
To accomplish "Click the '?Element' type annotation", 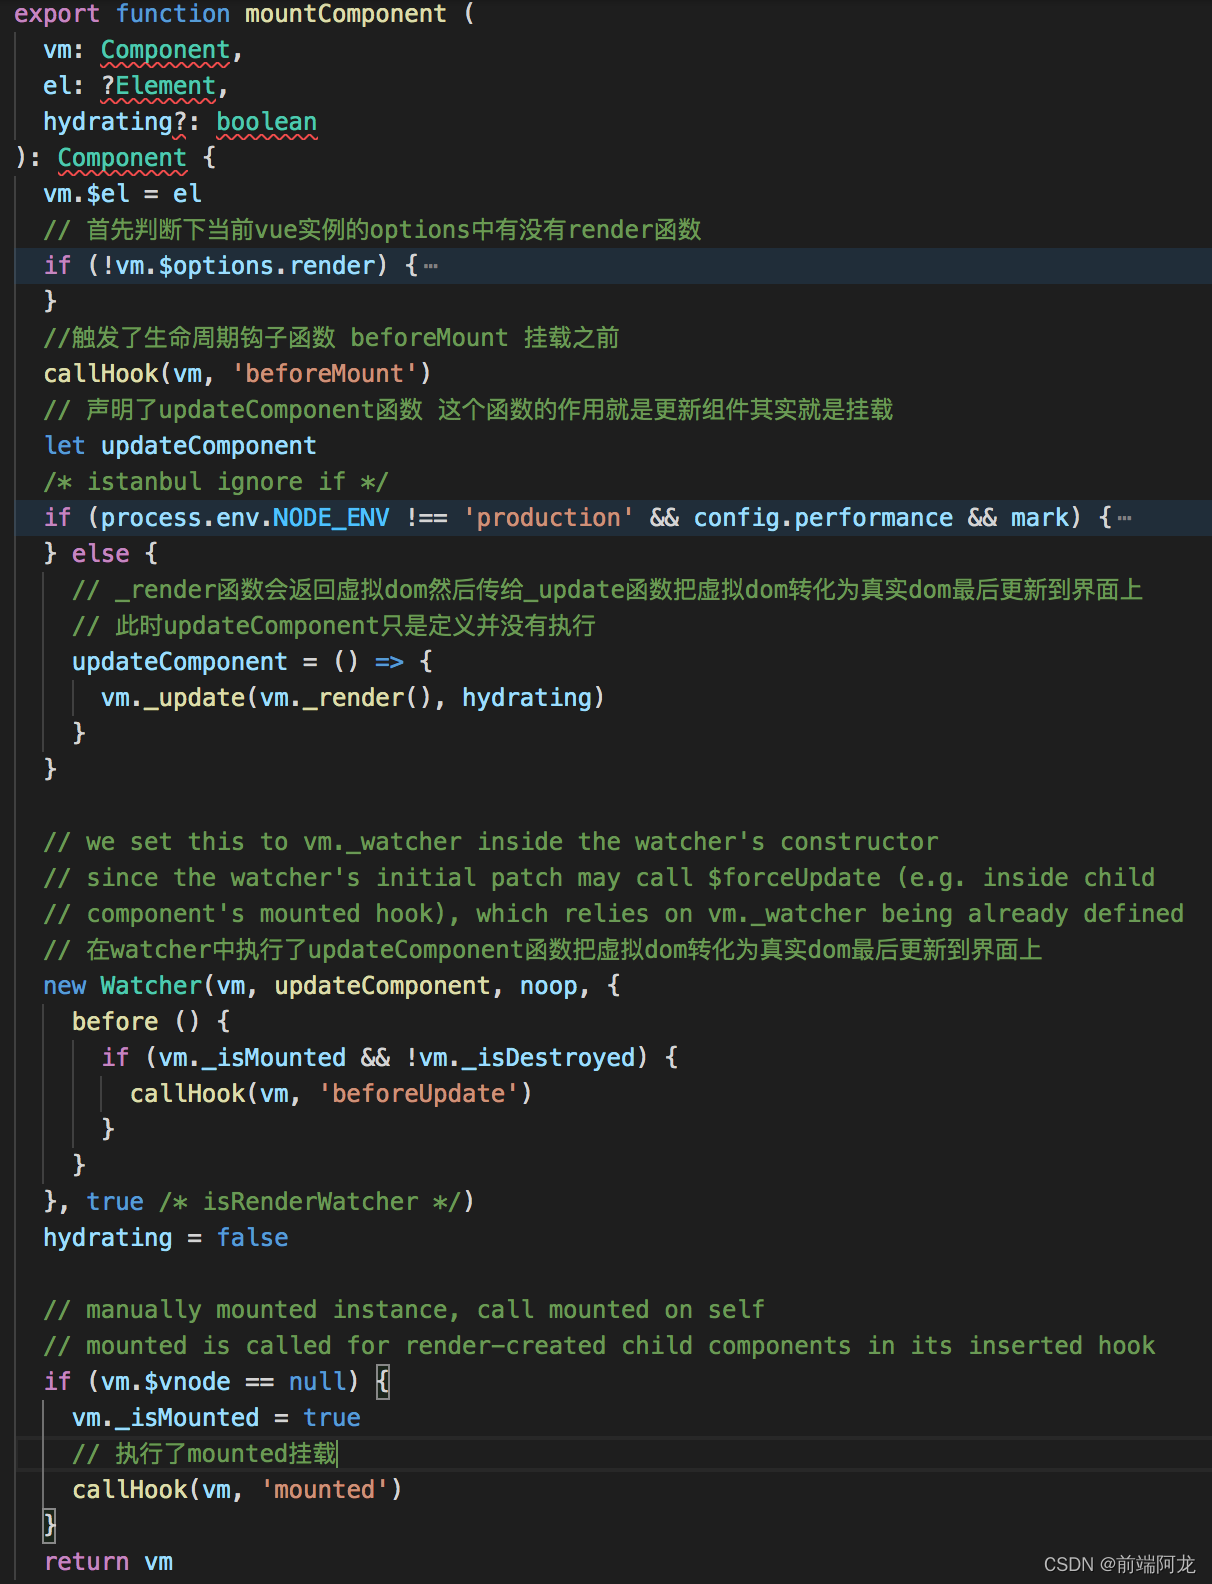I will tap(158, 86).
